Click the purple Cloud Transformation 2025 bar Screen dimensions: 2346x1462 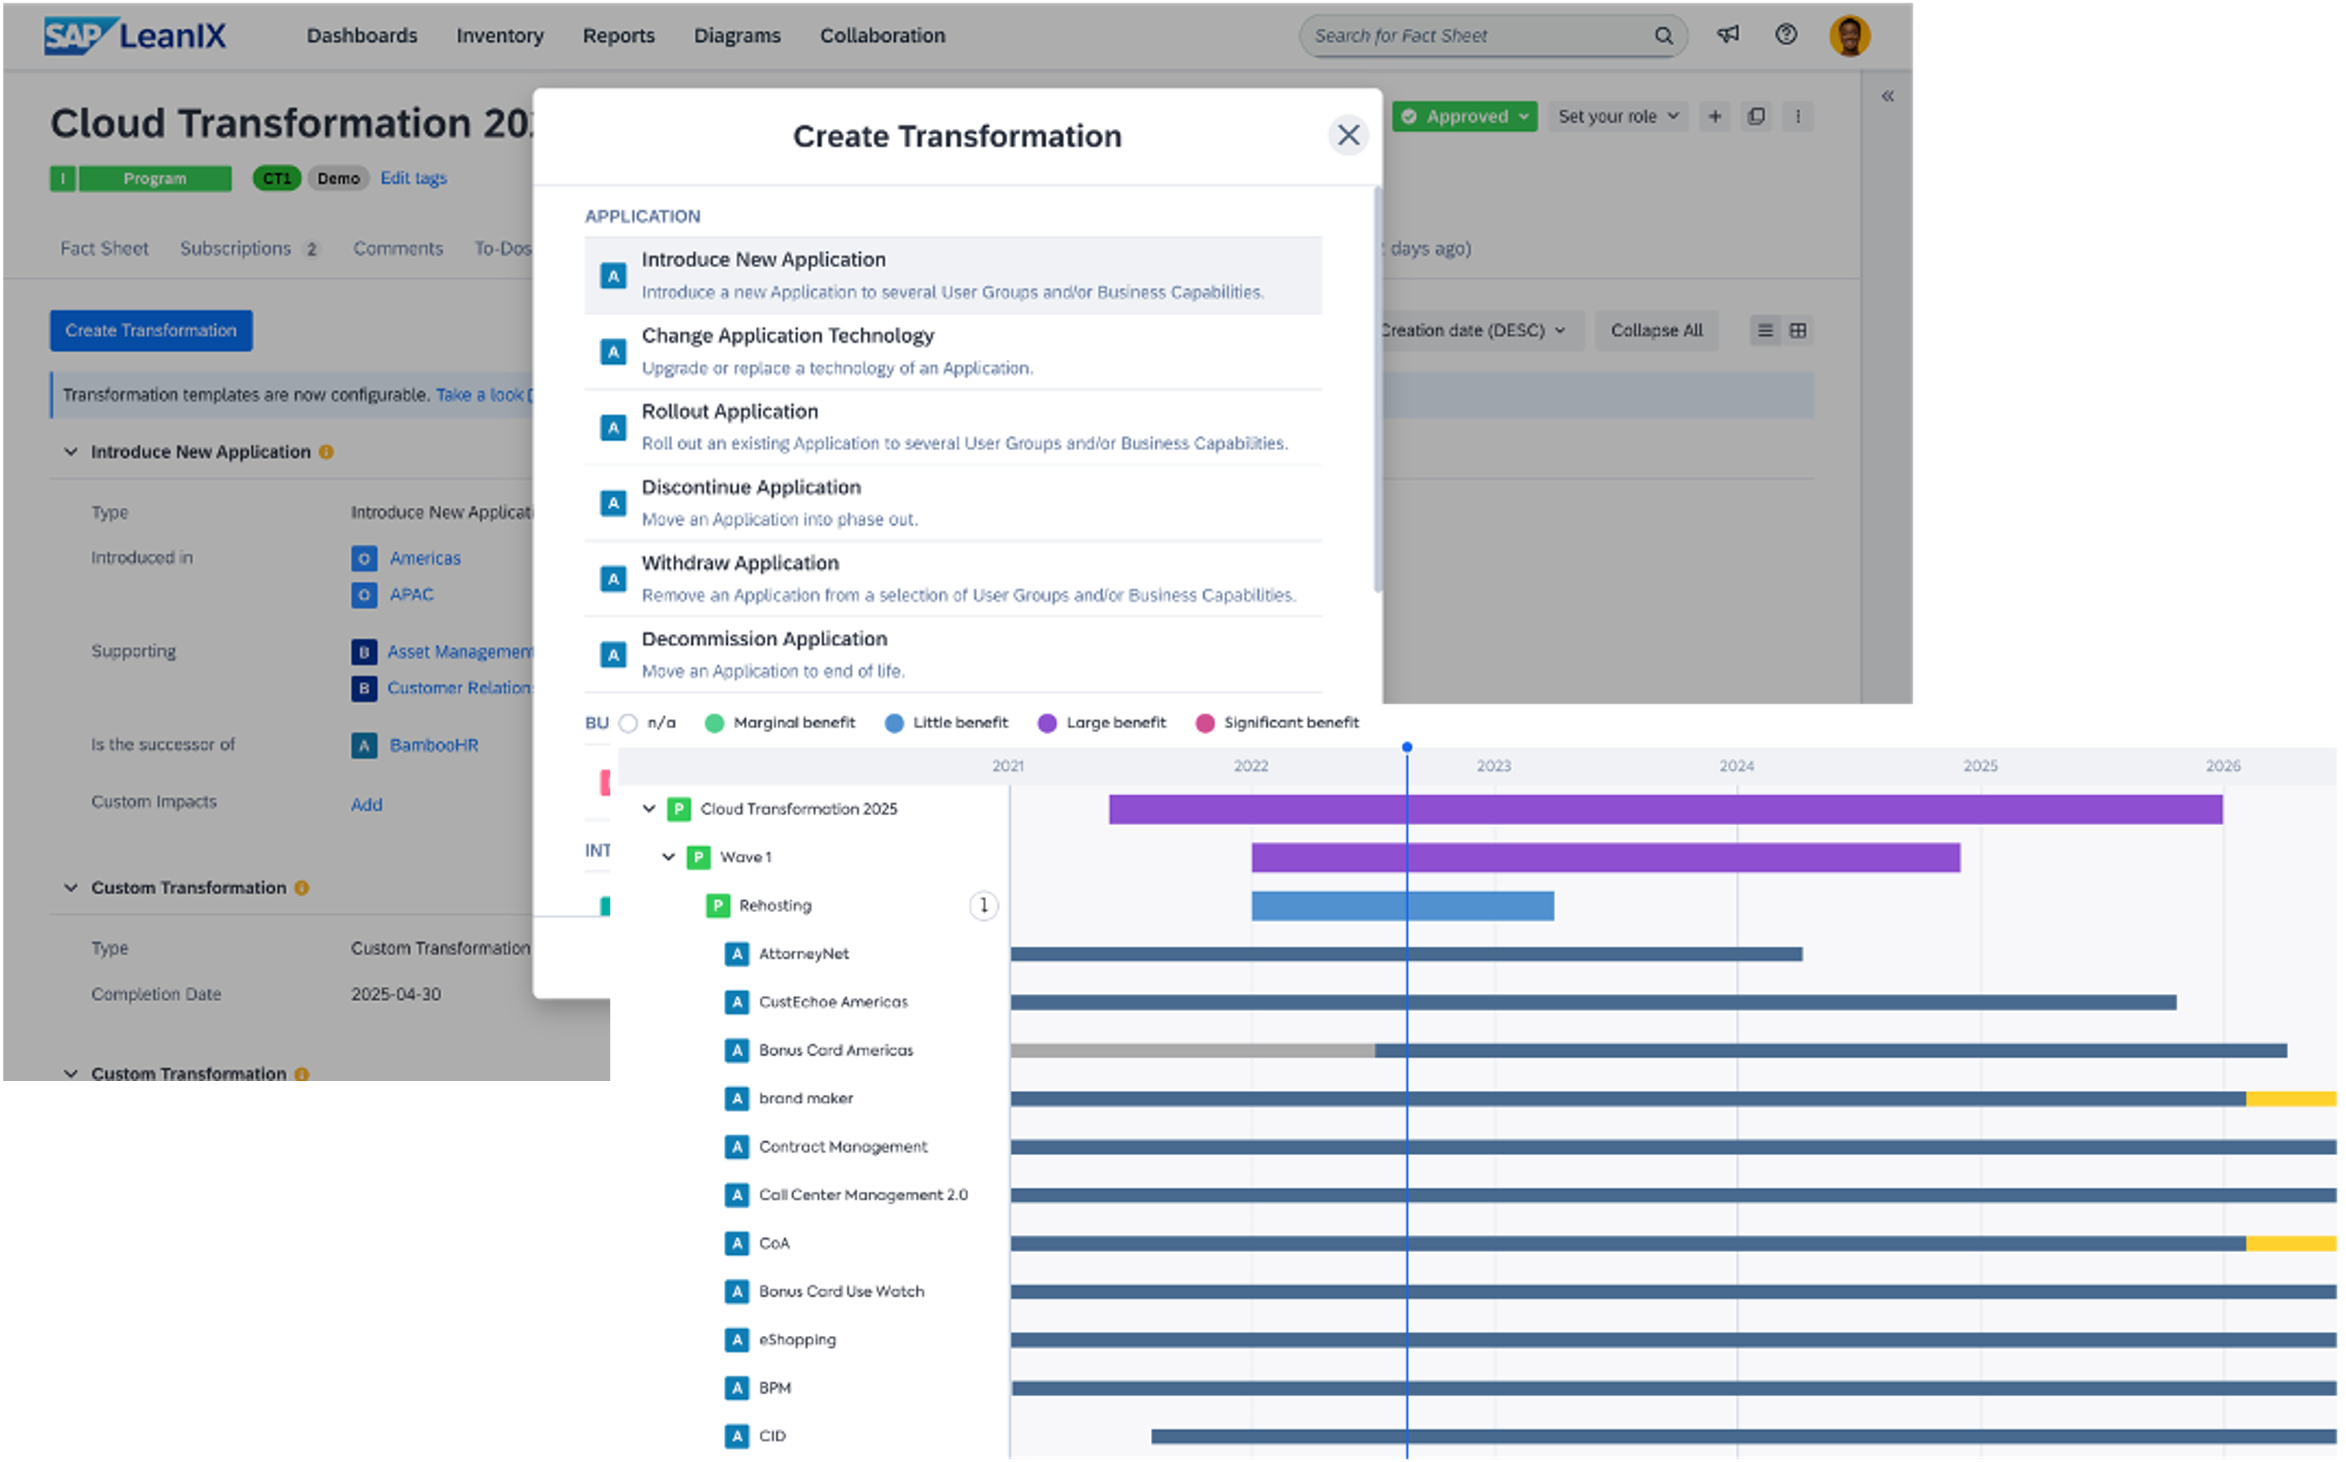1664,809
